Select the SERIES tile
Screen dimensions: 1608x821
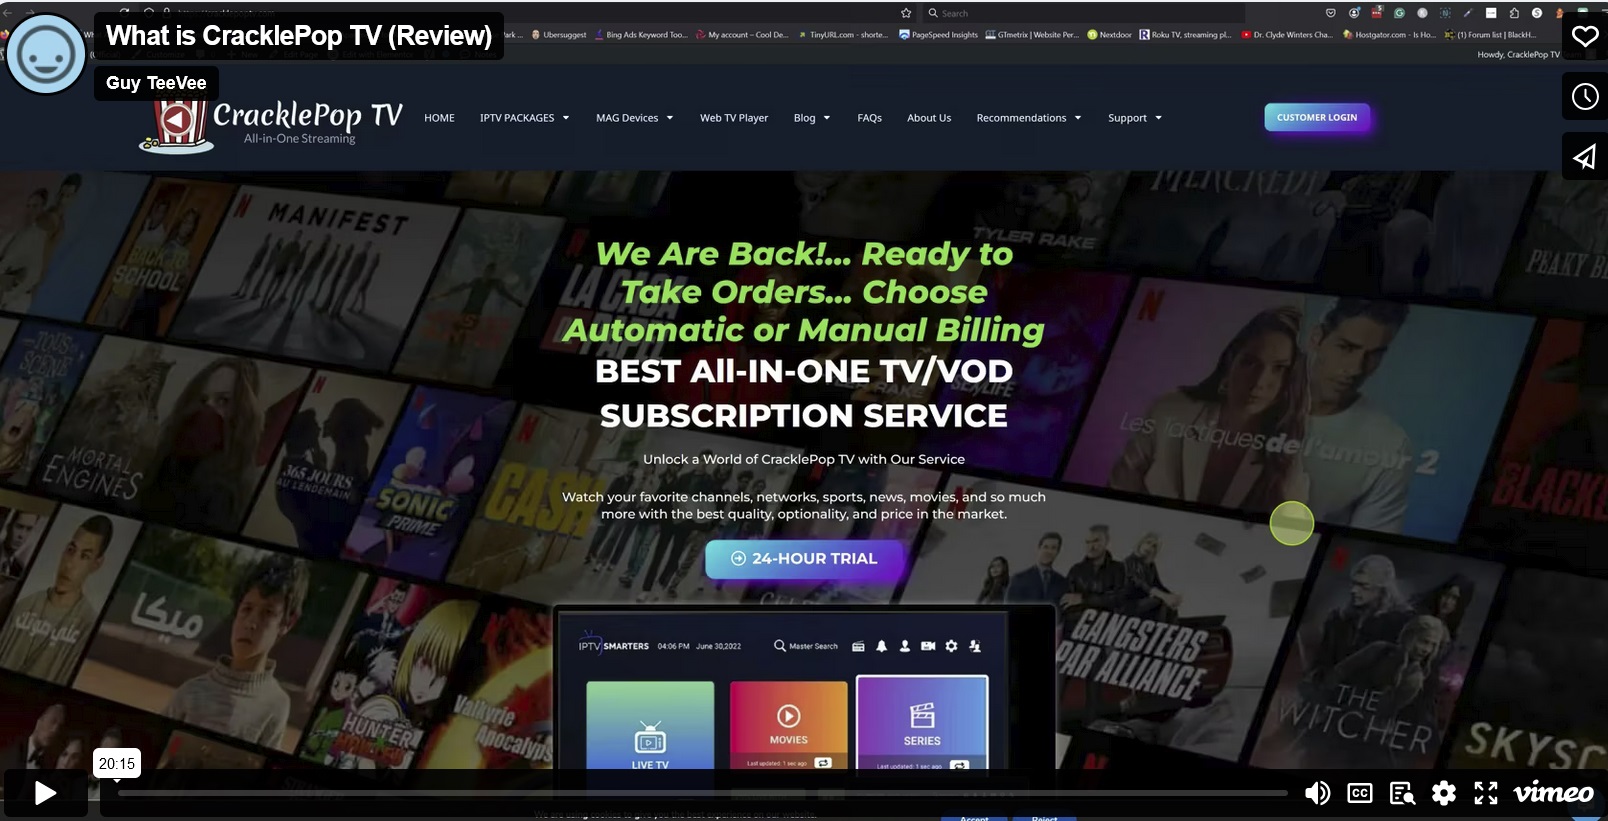point(922,724)
